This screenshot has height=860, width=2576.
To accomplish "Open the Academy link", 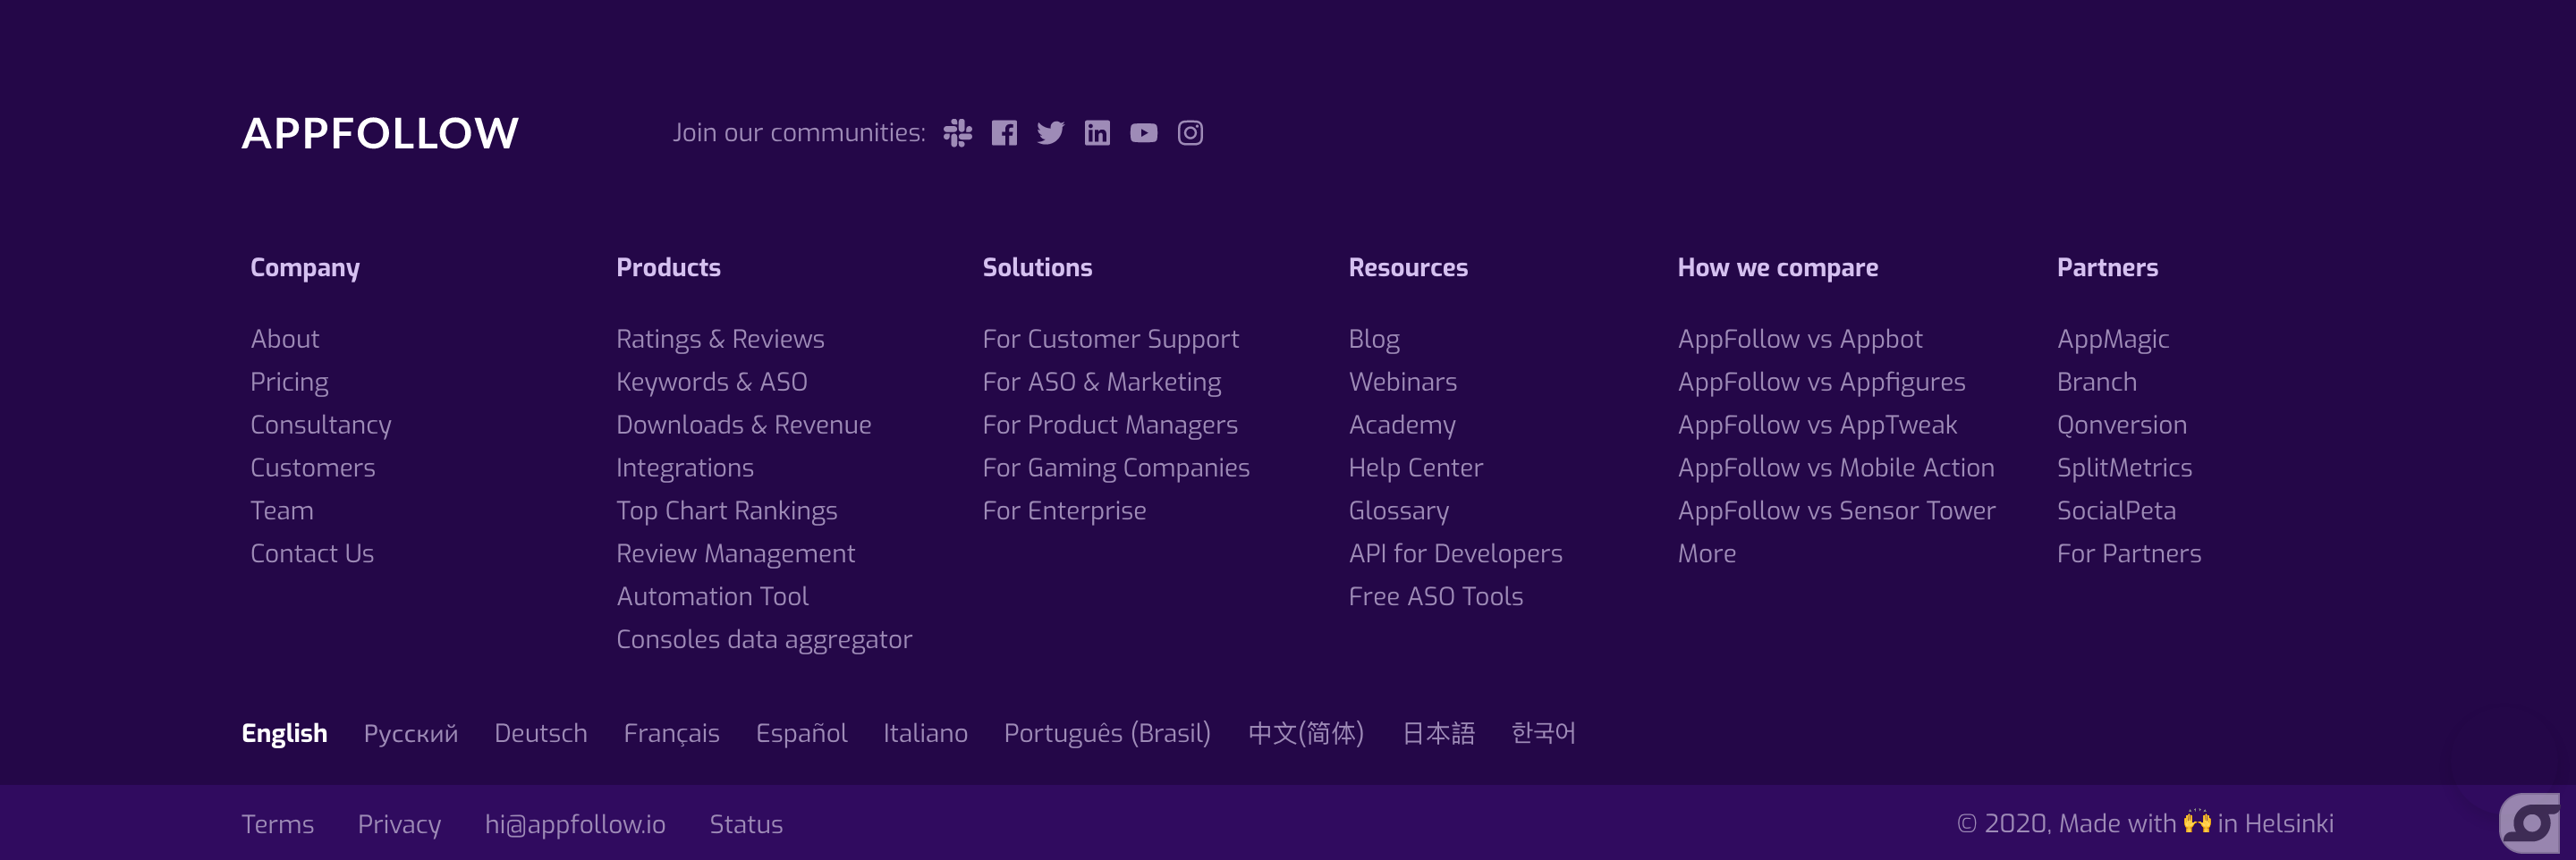I will click(1402, 425).
